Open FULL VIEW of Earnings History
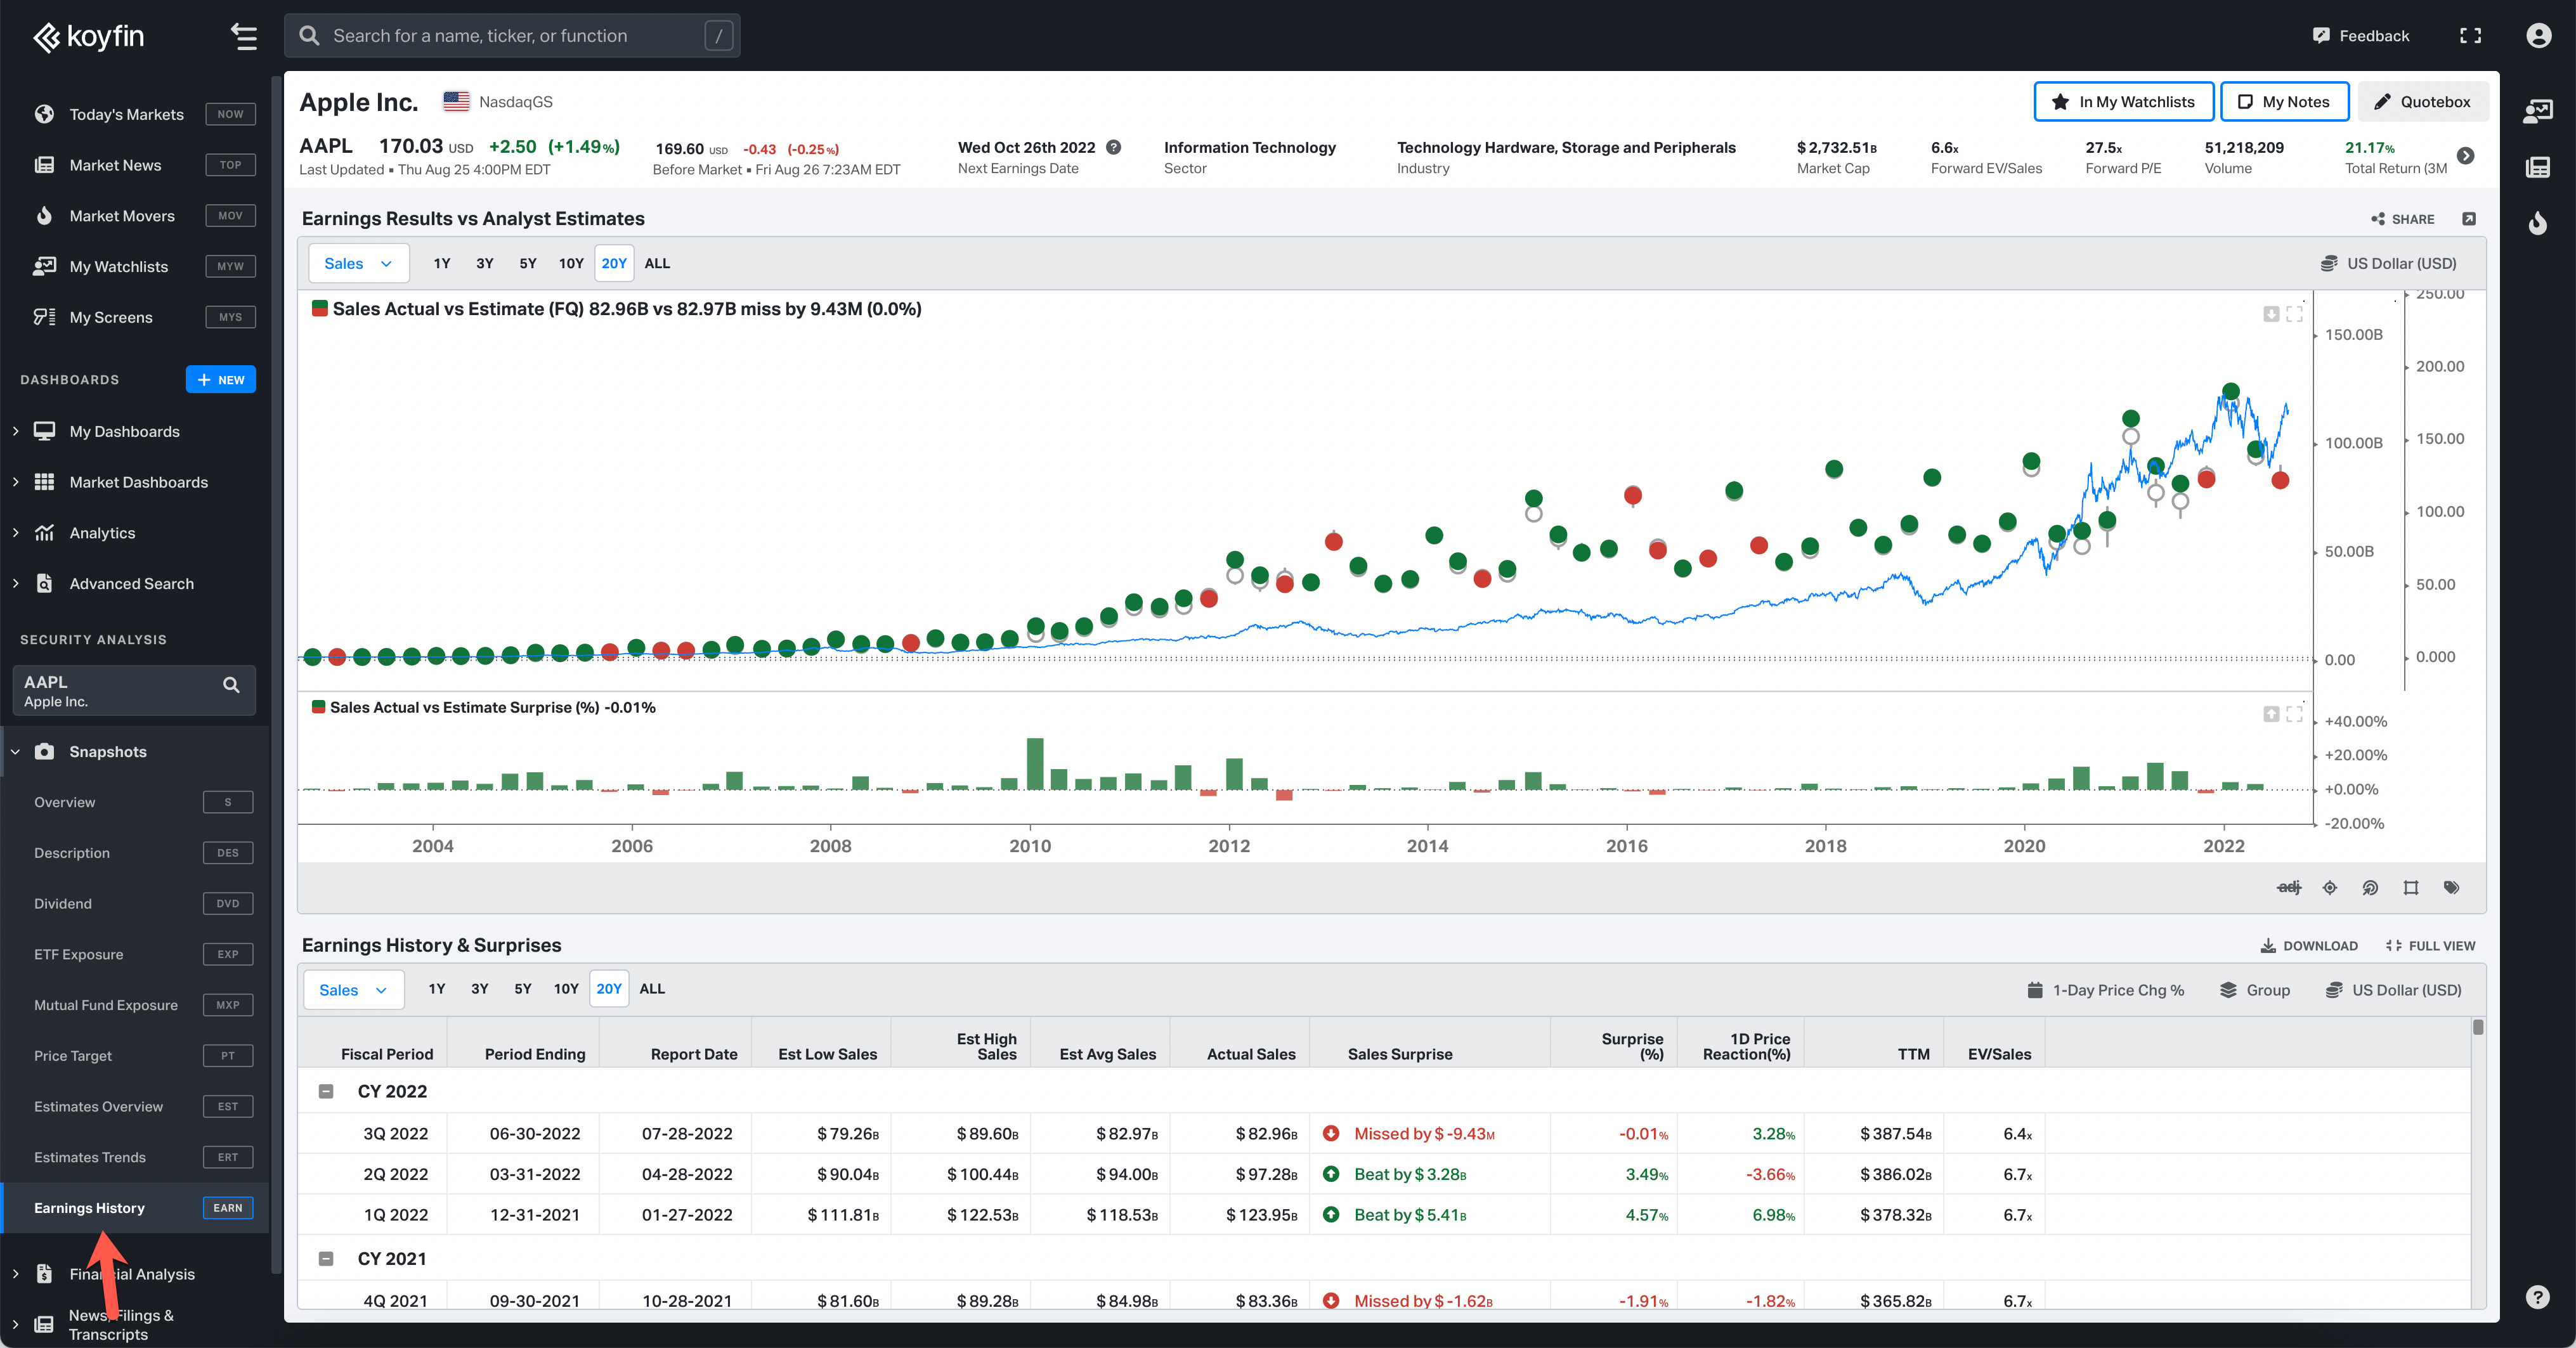Screen dimensions: 2576x1348 pyautogui.click(x=2430, y=946)
